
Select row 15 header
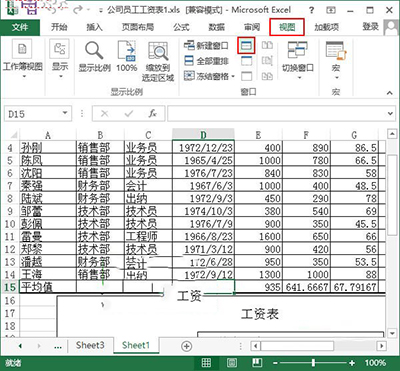10,287
